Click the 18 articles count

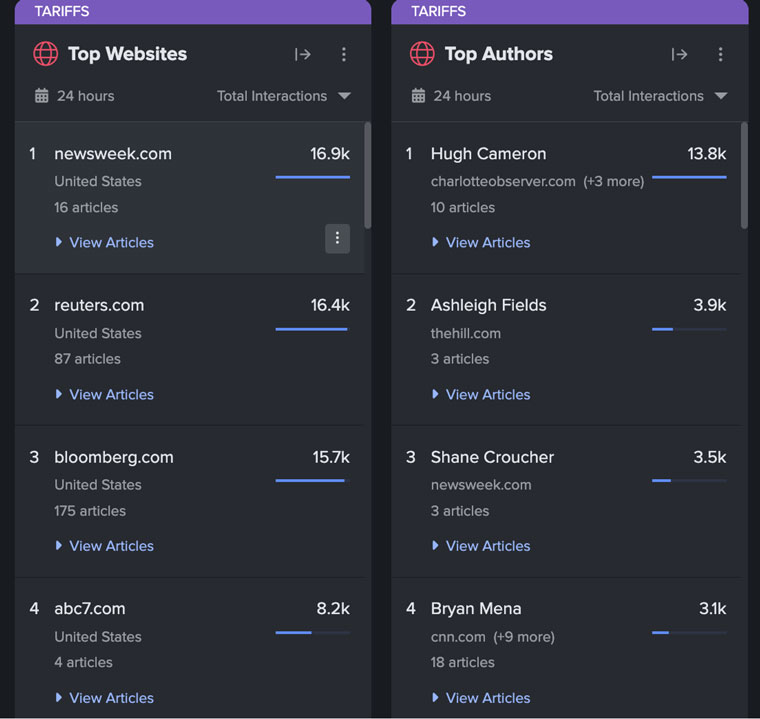tap(463, 662)
